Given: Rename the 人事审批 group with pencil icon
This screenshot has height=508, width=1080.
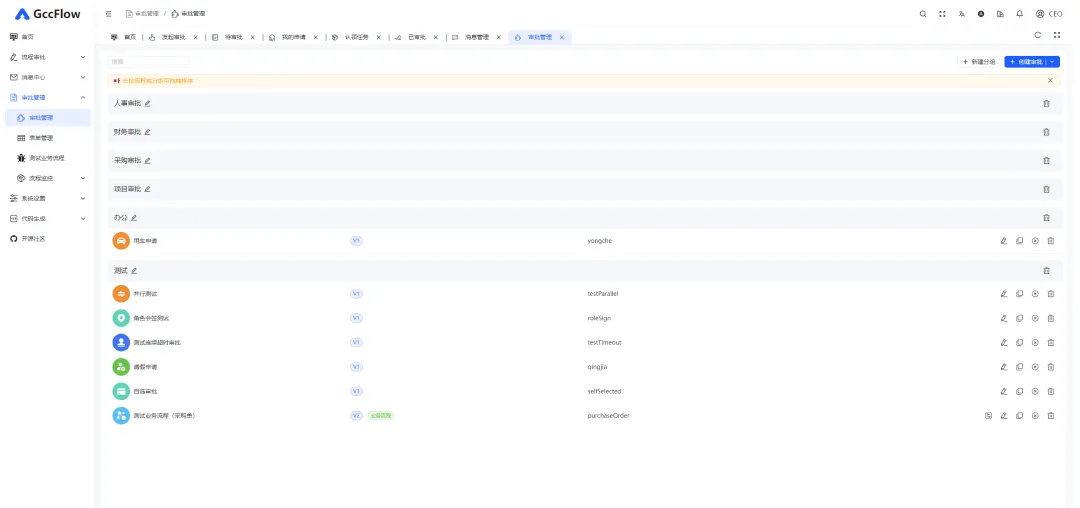Looking at the screenshot, I should [x=147, y=103].
